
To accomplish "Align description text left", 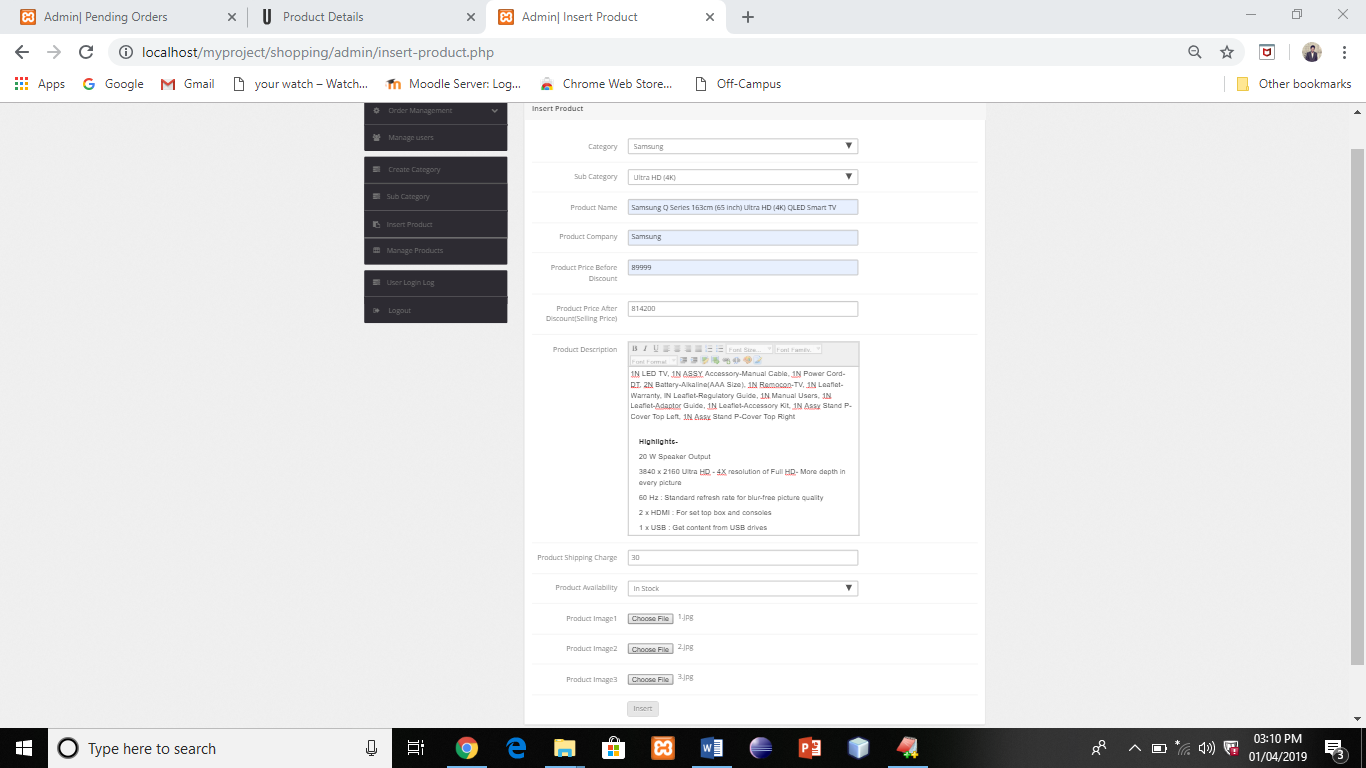I will pyautogui.click(x=667, y=348).
